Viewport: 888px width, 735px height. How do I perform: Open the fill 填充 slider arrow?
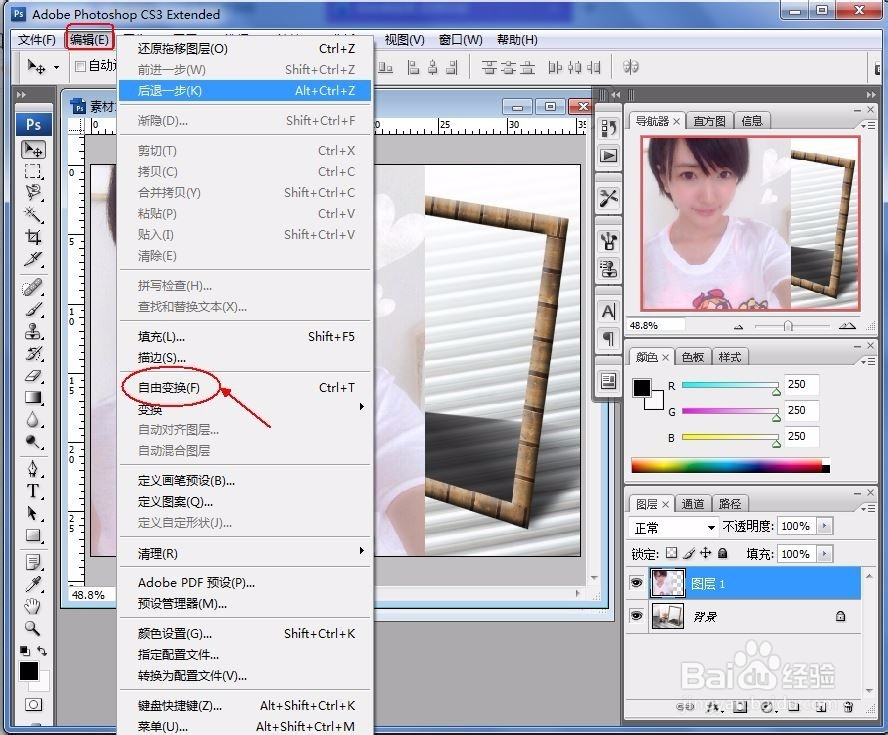[825, 554]
